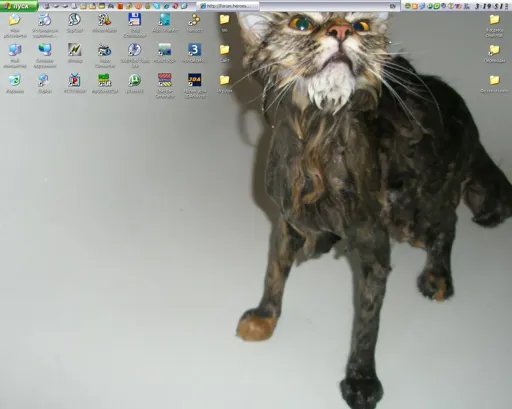Open the three yellow spheres shortcut icon
Viewport: 512px width, 409px height.
194,20
